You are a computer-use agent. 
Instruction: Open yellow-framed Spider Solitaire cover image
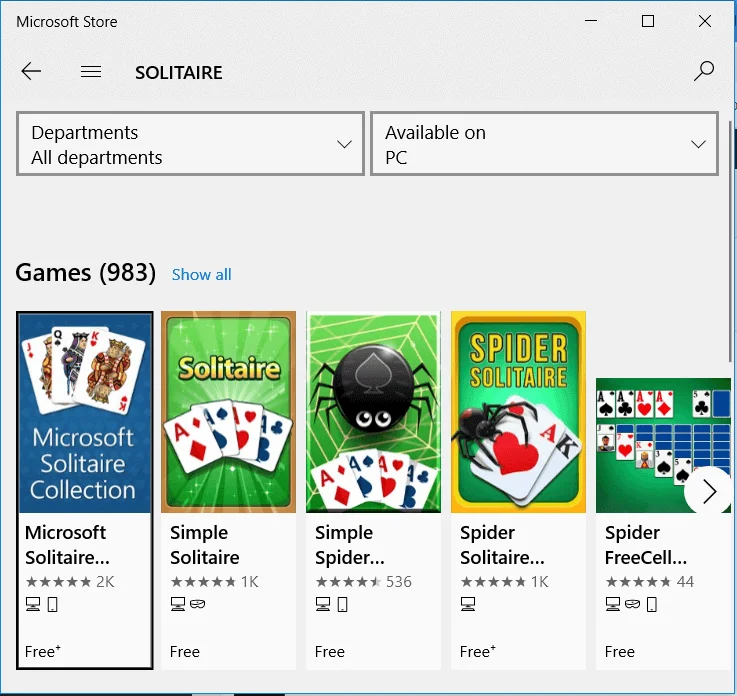pyautogui.click(x=518, y=412)
